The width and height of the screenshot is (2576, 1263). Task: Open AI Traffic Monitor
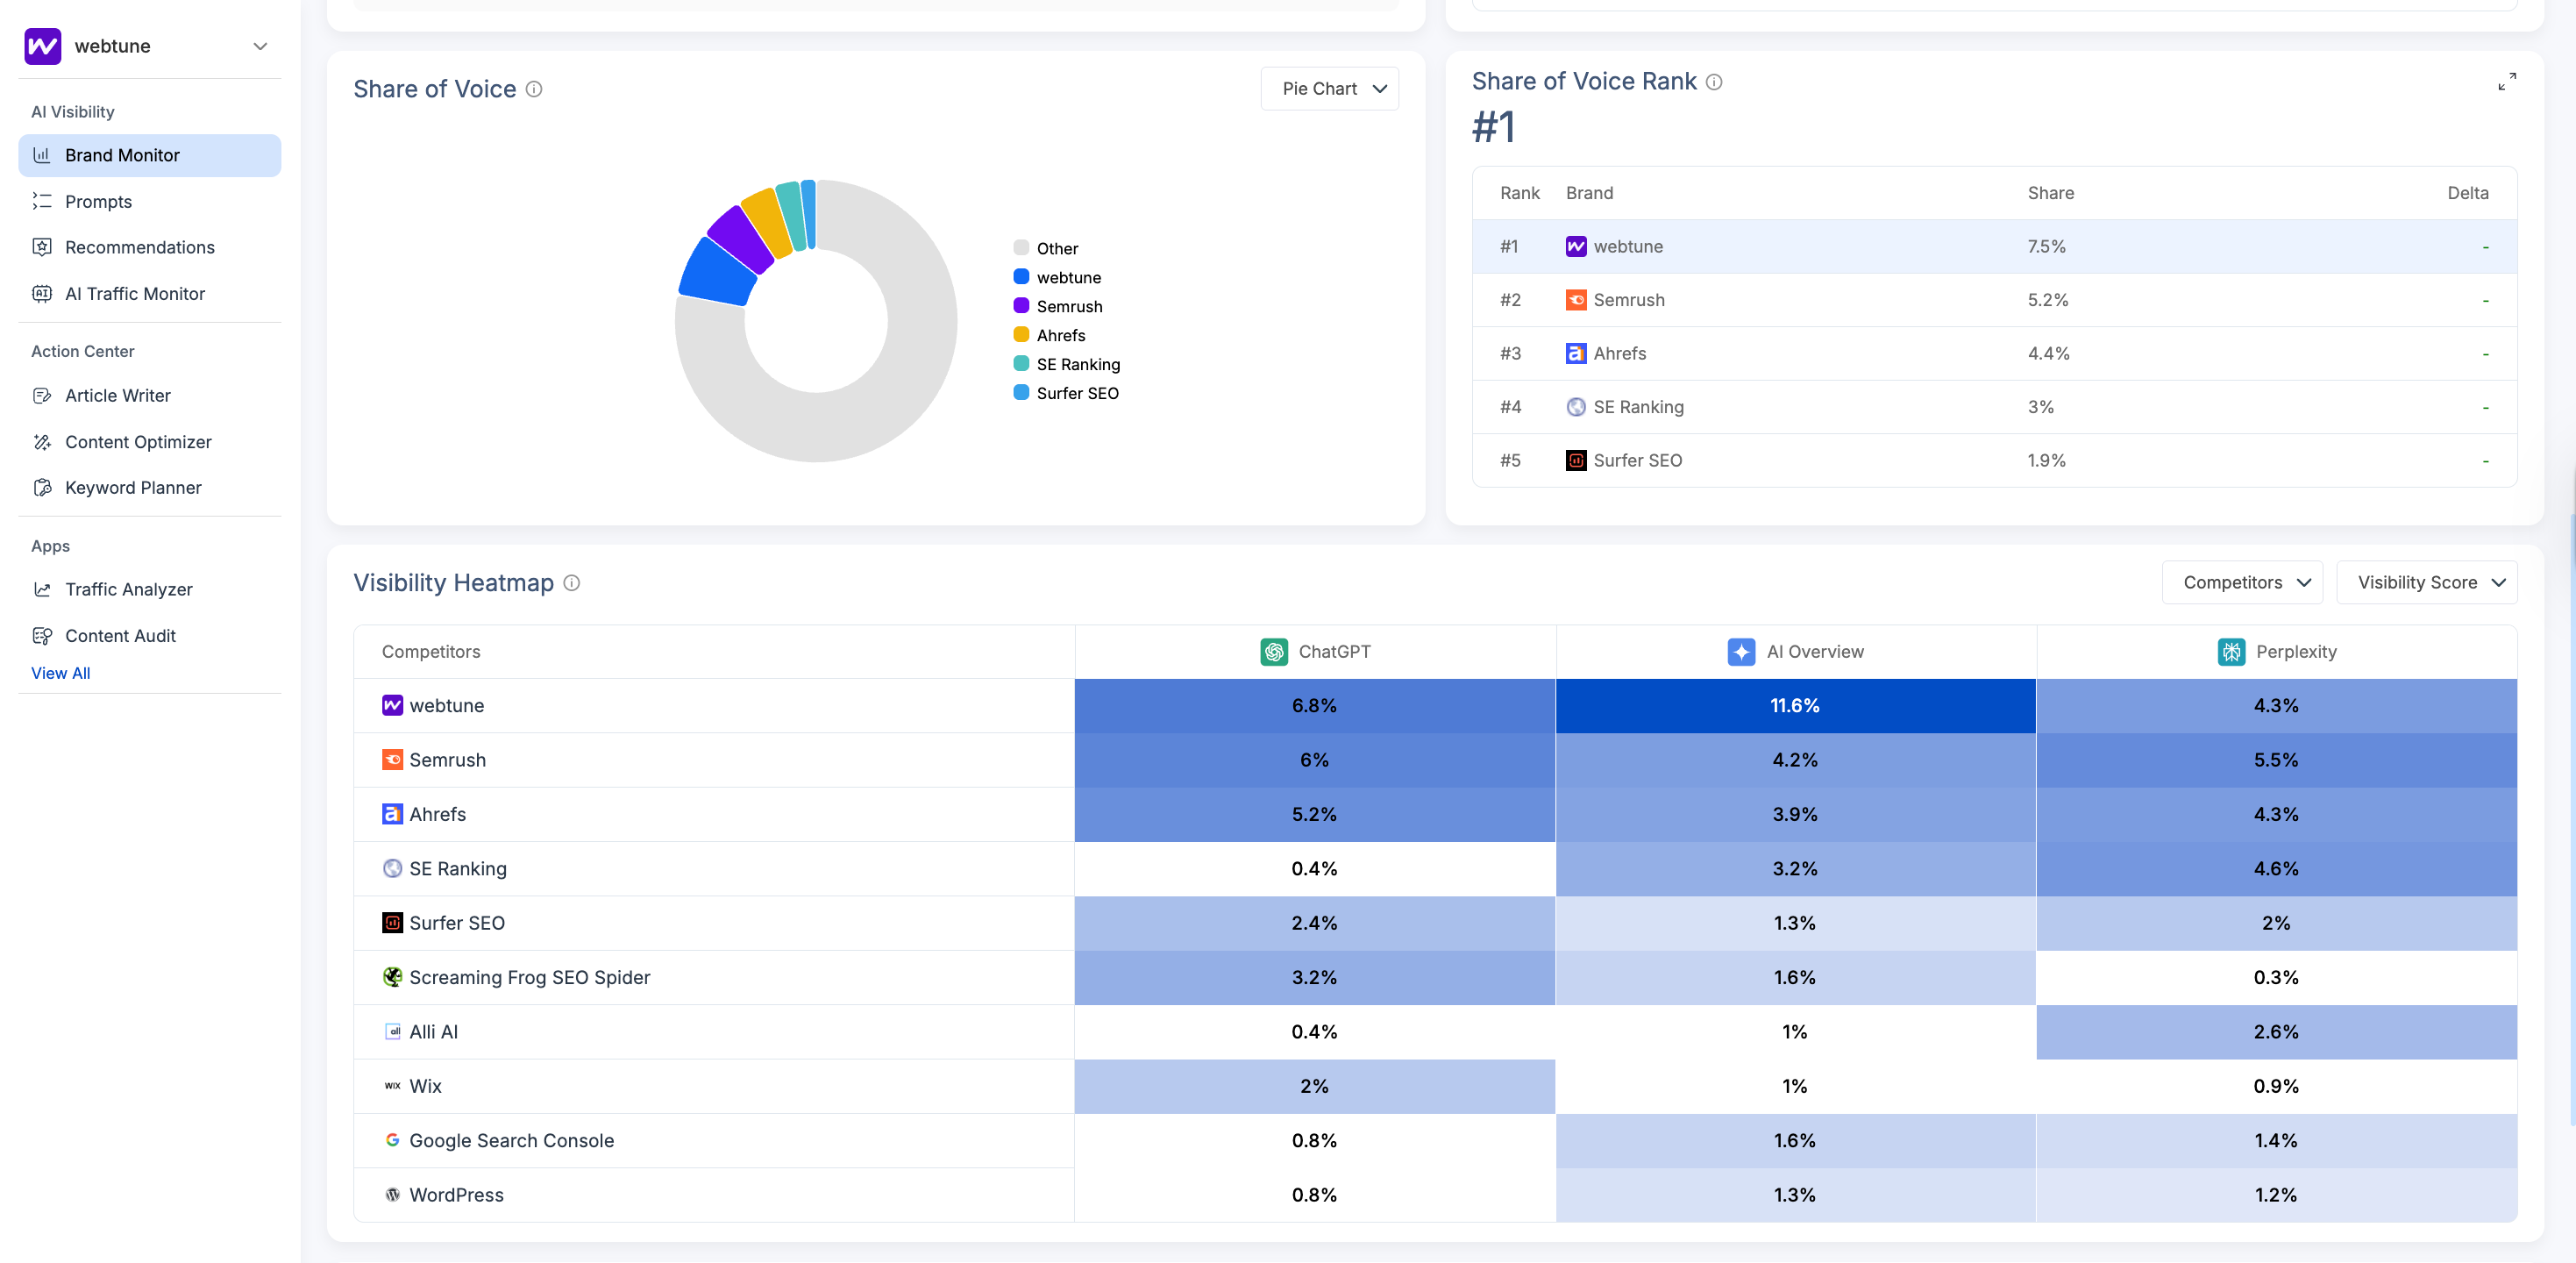coord(133,293)
